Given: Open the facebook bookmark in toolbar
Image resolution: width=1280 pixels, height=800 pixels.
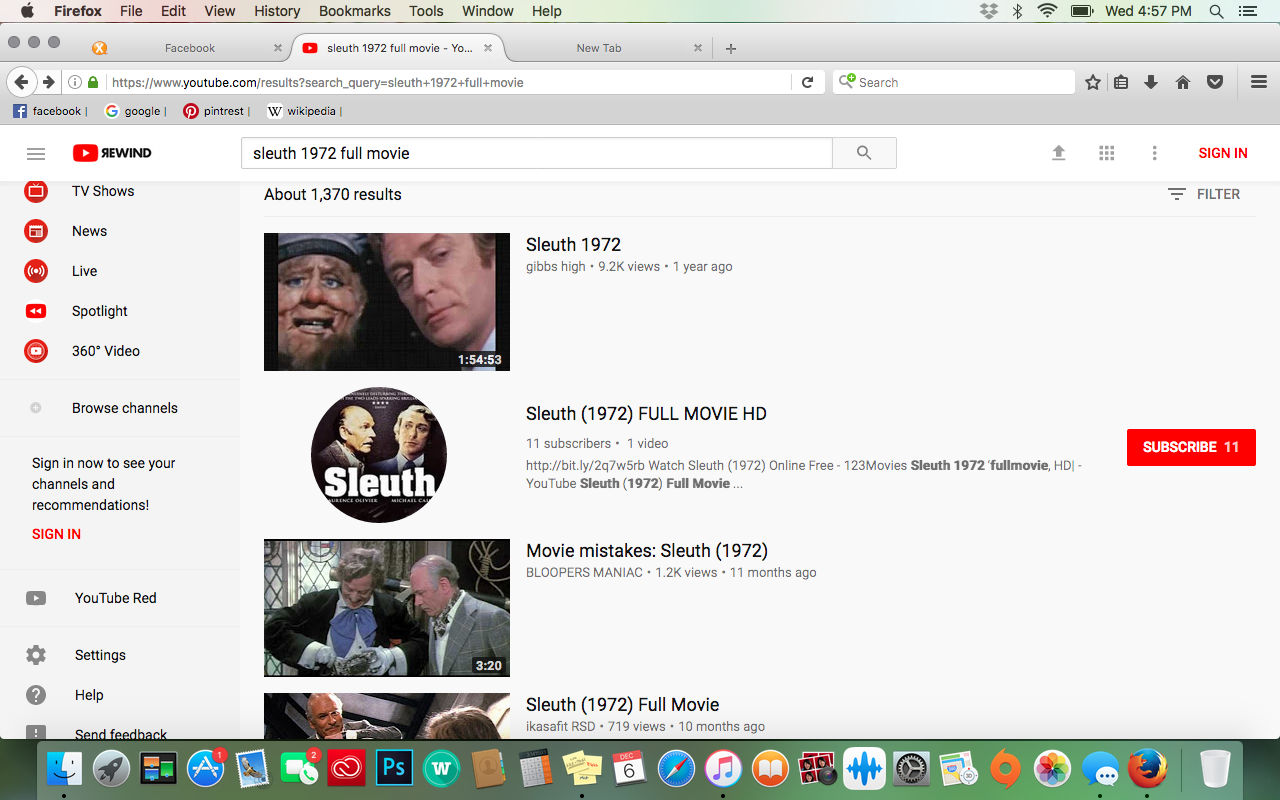Looking at the screenshot, I should (49, 111).
